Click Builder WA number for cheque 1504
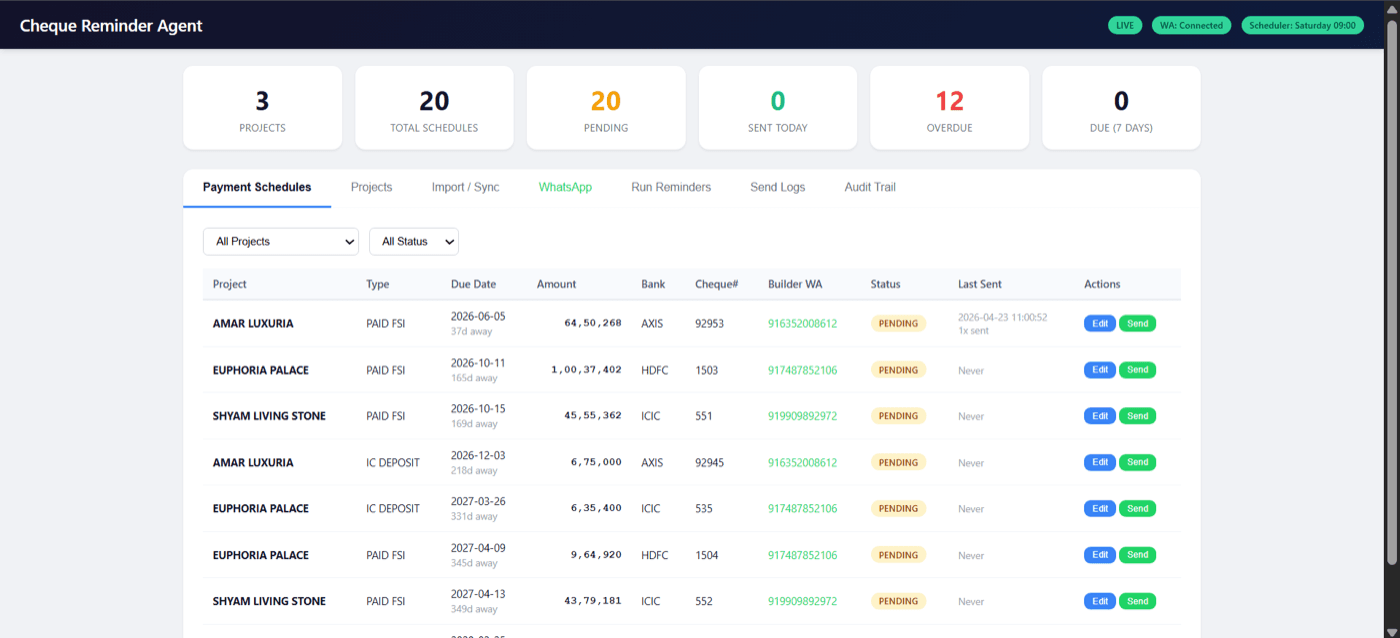 [x=802, y=555]
